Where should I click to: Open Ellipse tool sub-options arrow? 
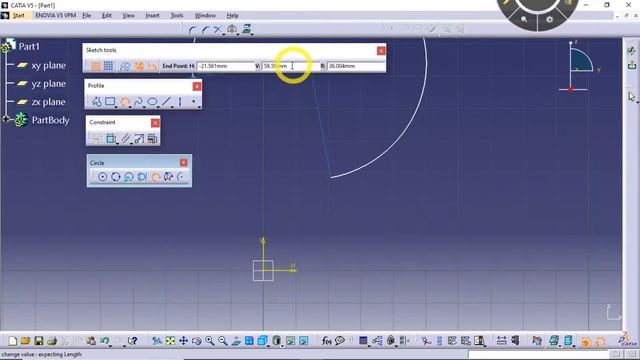158,107
